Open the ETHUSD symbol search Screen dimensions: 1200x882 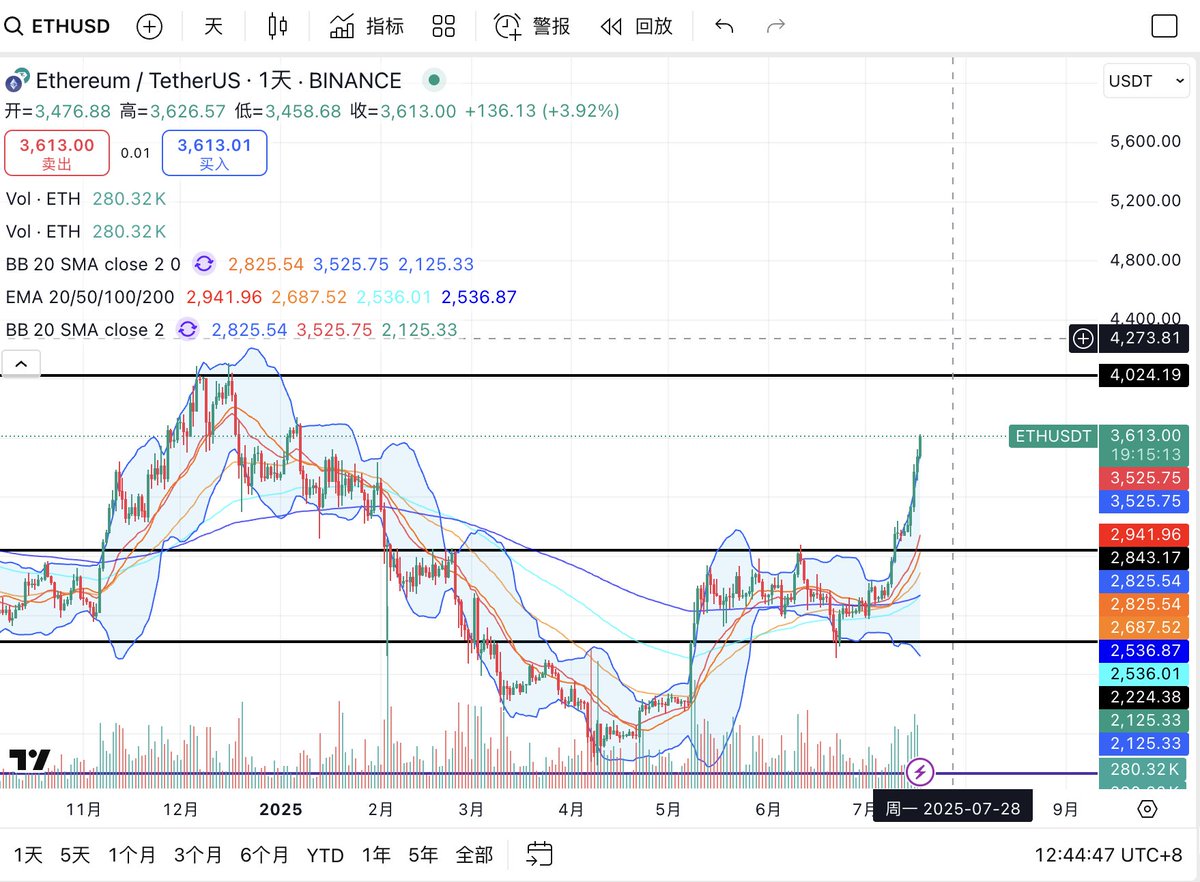point(56,26)
